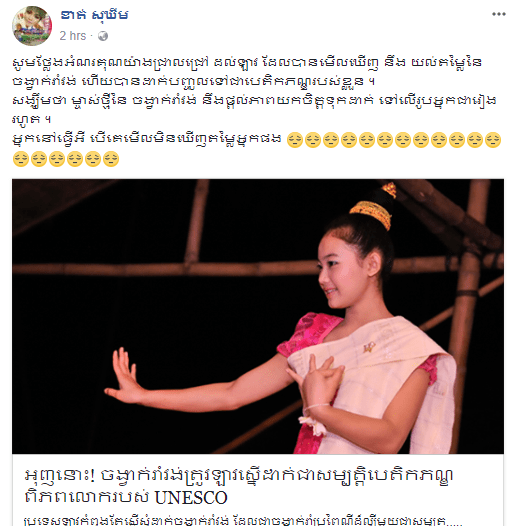Click the last emoji on the first emoji row
507x526 pixels.
point(493,141)
